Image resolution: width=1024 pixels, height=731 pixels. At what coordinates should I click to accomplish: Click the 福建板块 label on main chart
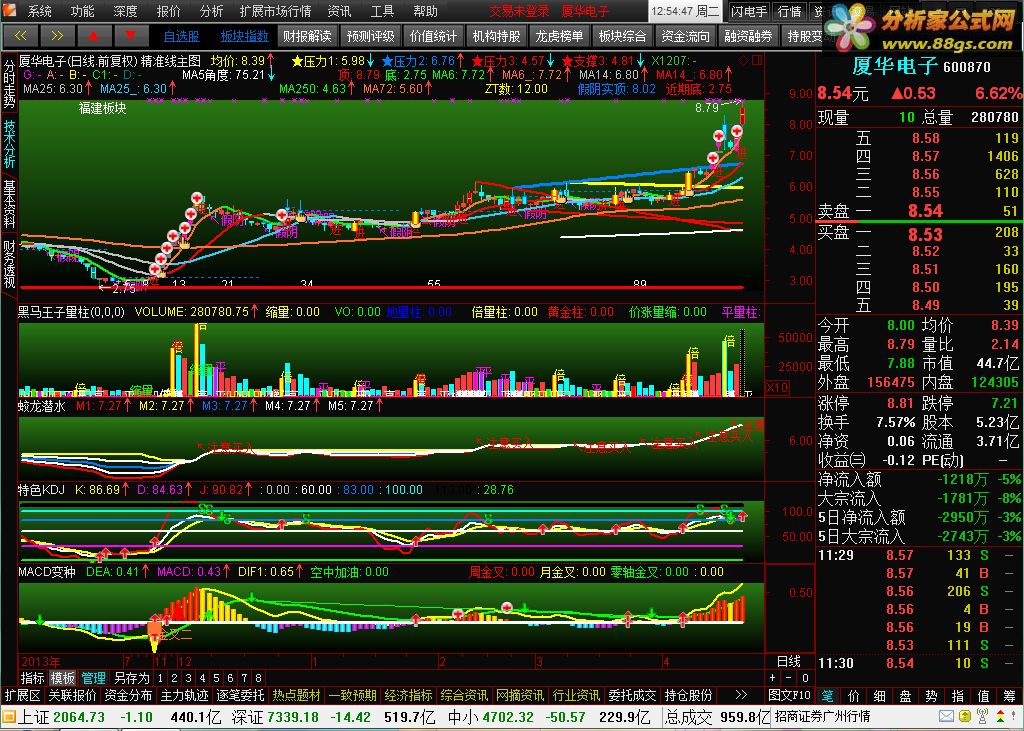click(103, 108)
